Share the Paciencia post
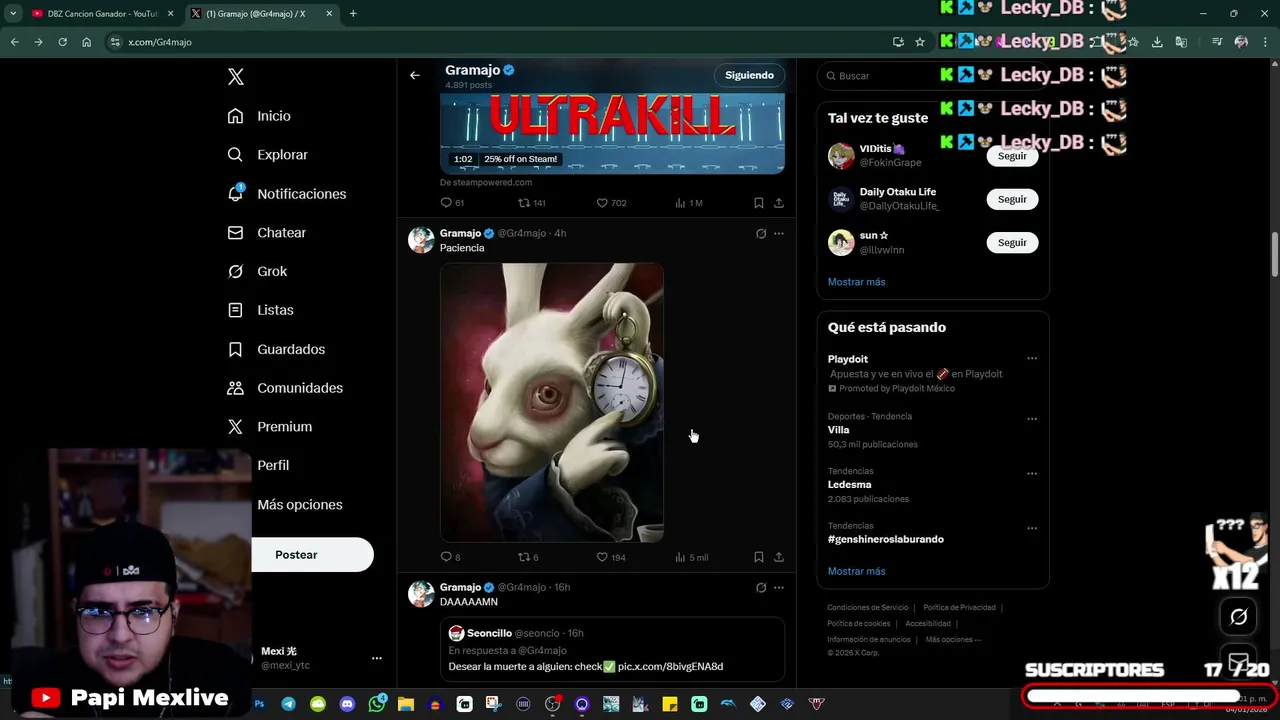Viewport: 1280px width, 720px height. click(x=779, y=557)
